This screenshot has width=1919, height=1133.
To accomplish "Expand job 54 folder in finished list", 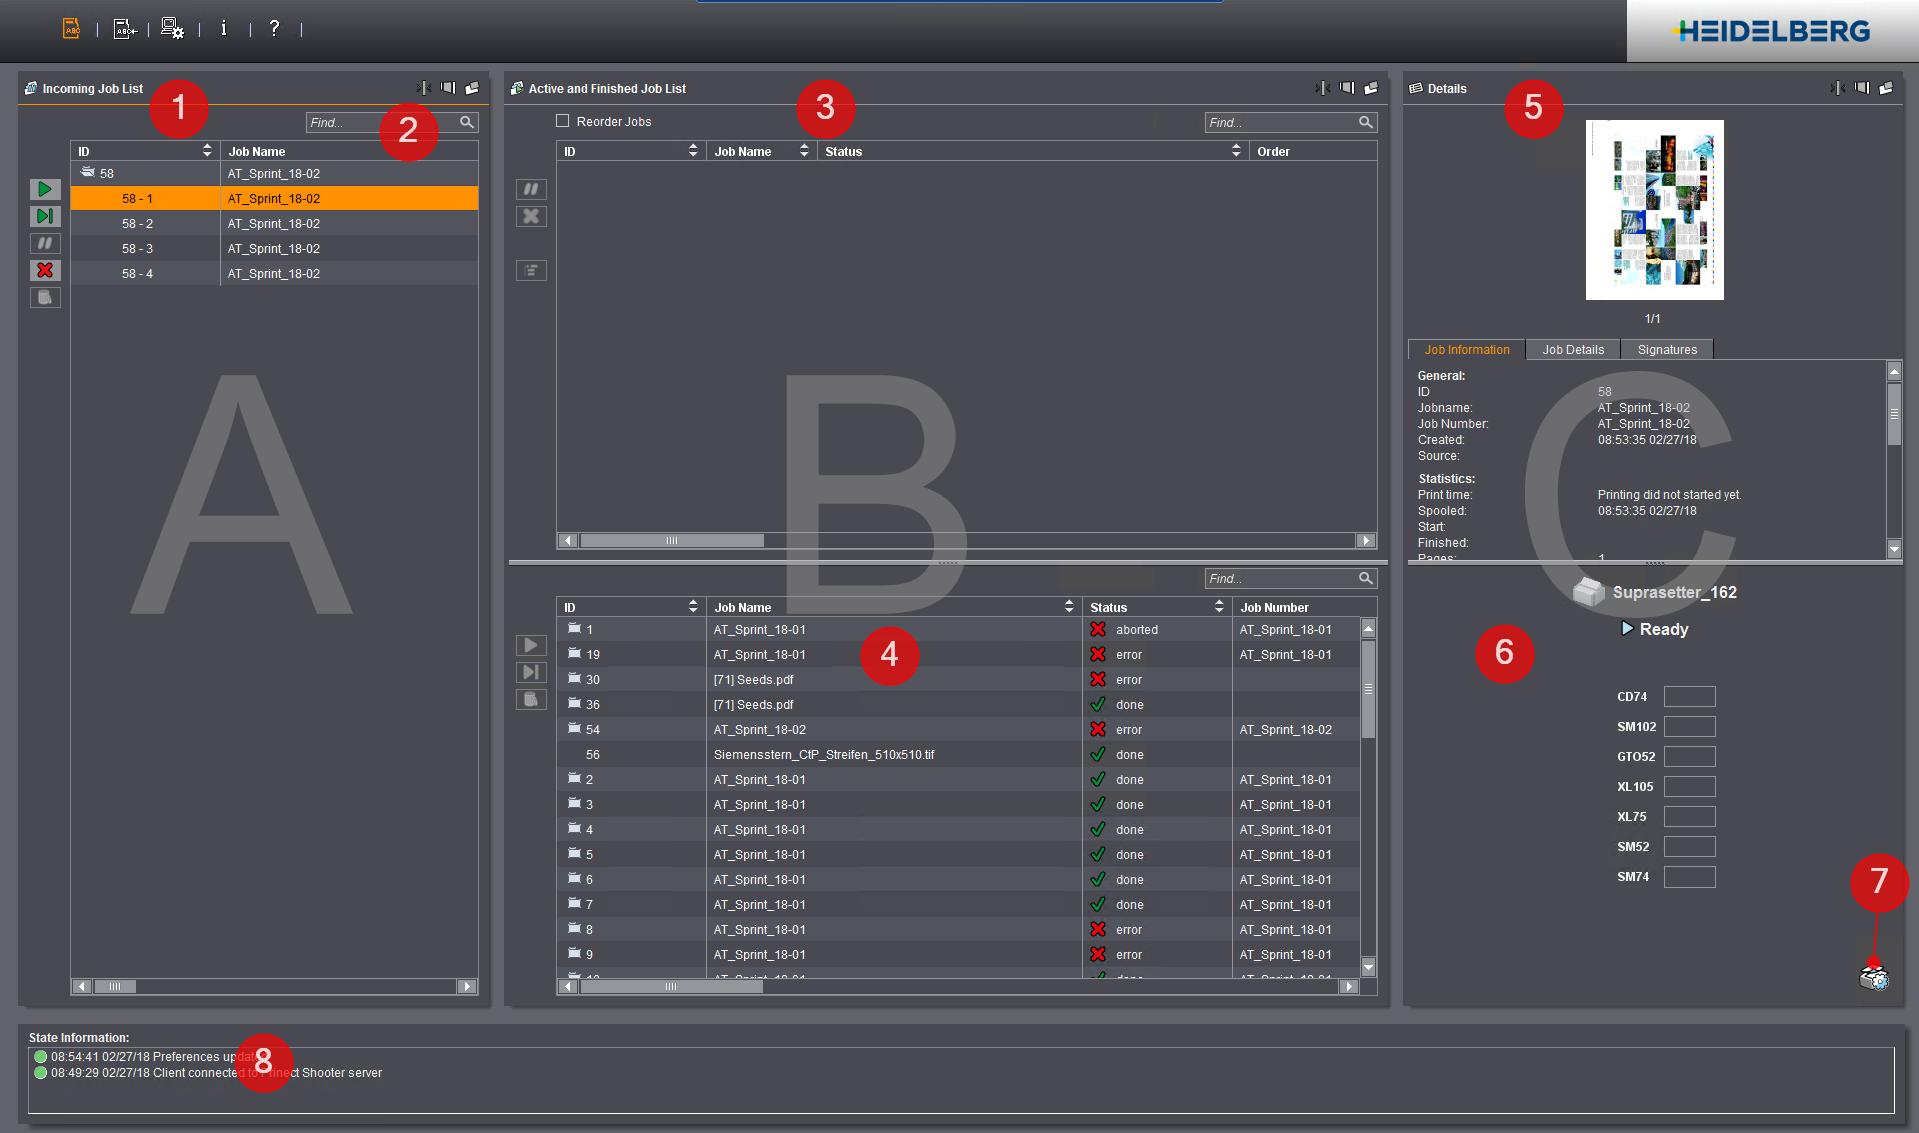I will tap(574, 729).
